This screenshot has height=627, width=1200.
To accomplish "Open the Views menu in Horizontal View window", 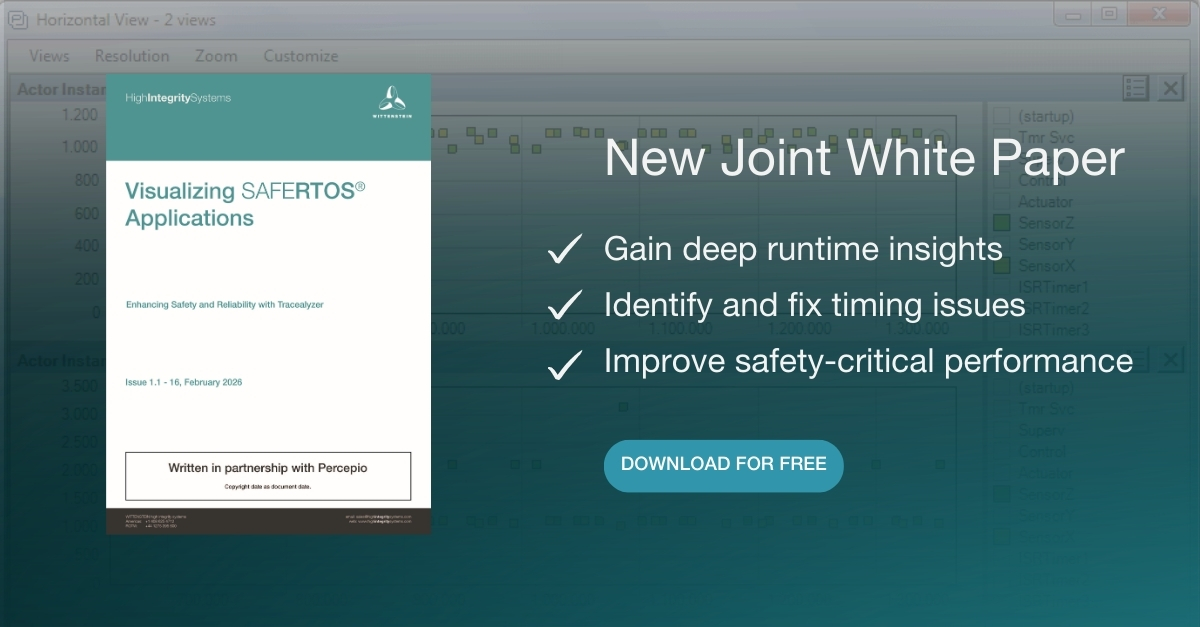I will point(49,56).
